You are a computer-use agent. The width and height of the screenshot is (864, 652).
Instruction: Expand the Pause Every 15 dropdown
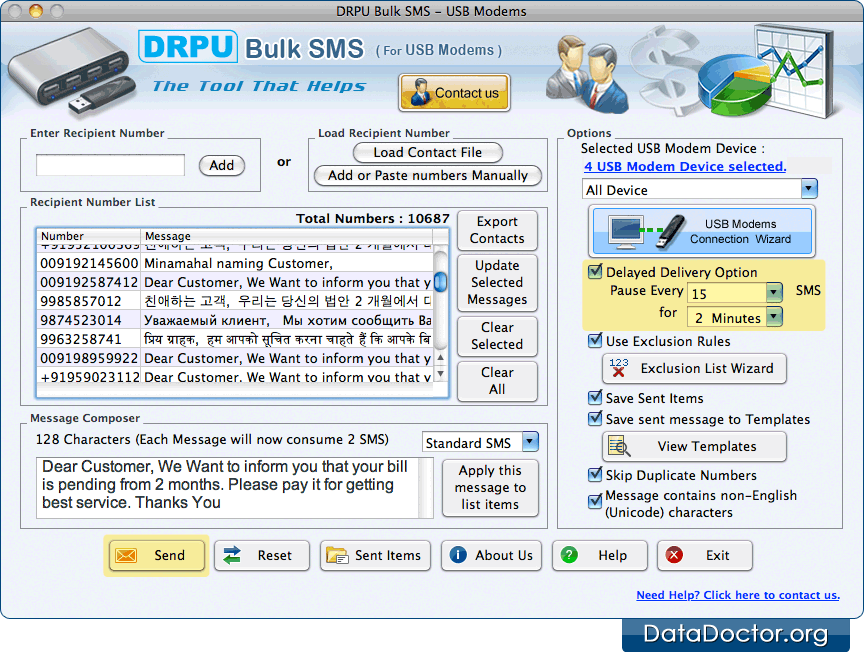[774, 292]
